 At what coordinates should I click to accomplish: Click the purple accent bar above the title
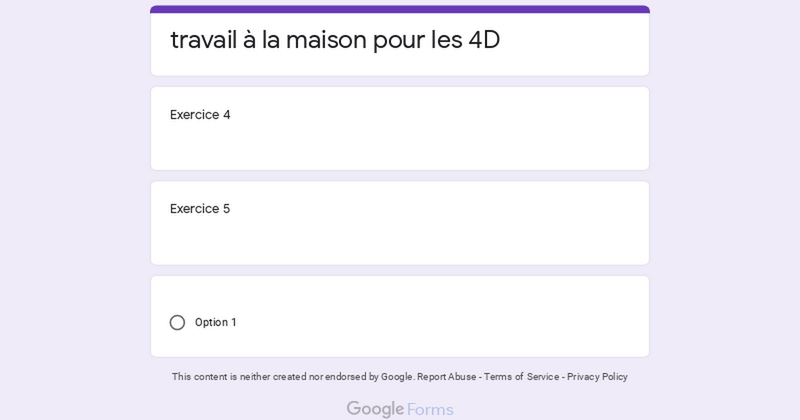tap(400, 9)
